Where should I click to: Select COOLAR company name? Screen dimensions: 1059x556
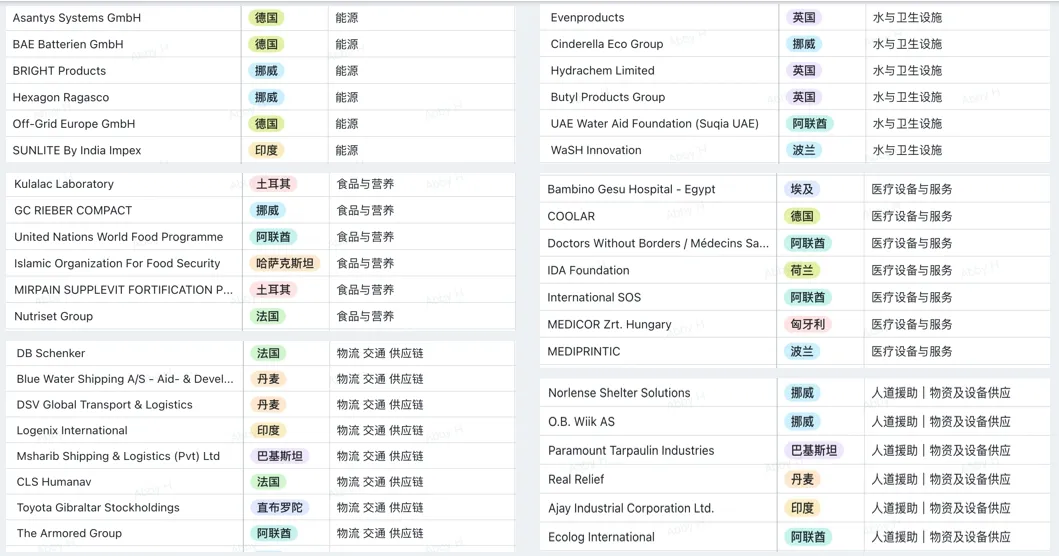571,216
